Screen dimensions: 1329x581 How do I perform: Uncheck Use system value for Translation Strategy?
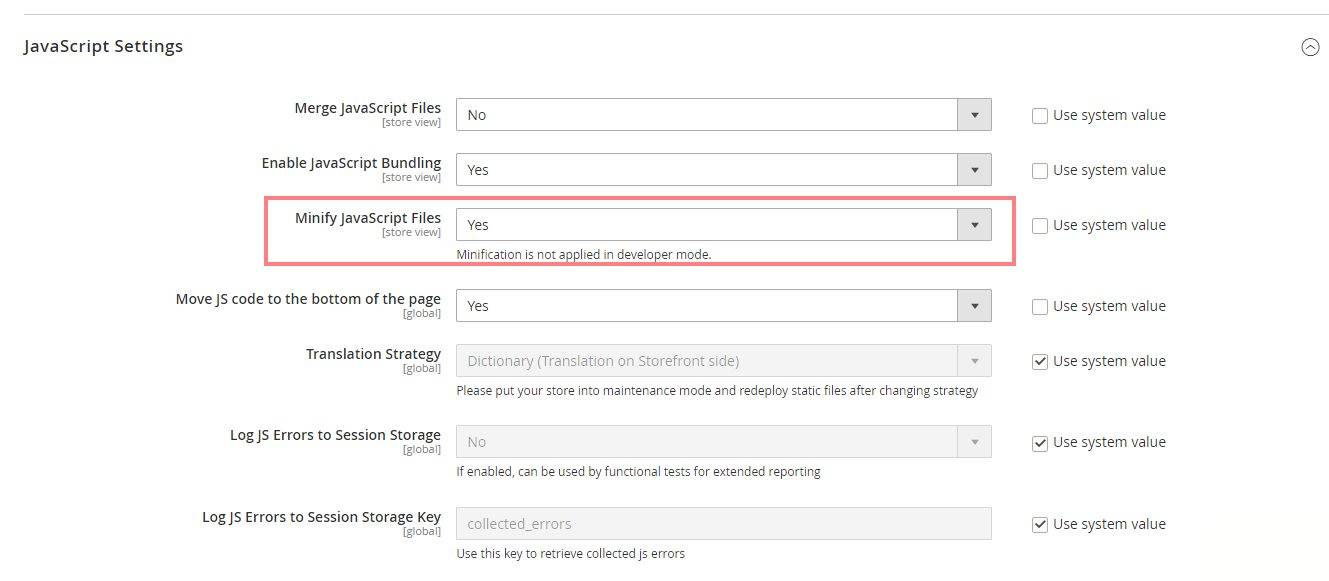click(1040, 362)
